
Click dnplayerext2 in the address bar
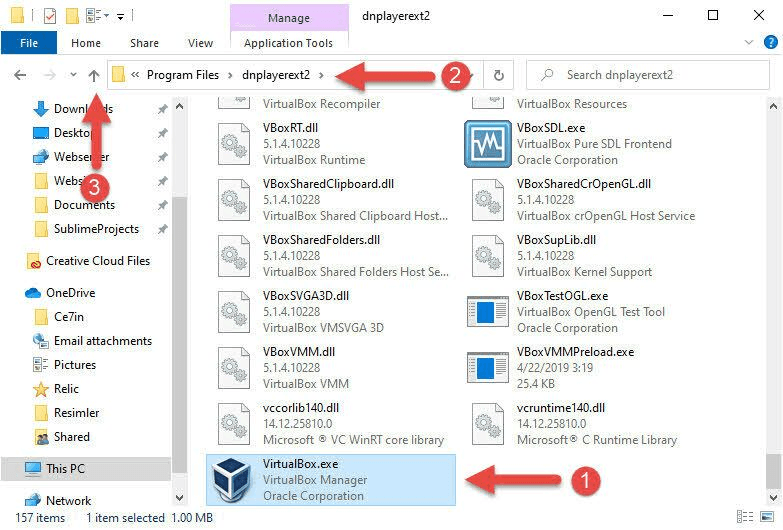276,75
